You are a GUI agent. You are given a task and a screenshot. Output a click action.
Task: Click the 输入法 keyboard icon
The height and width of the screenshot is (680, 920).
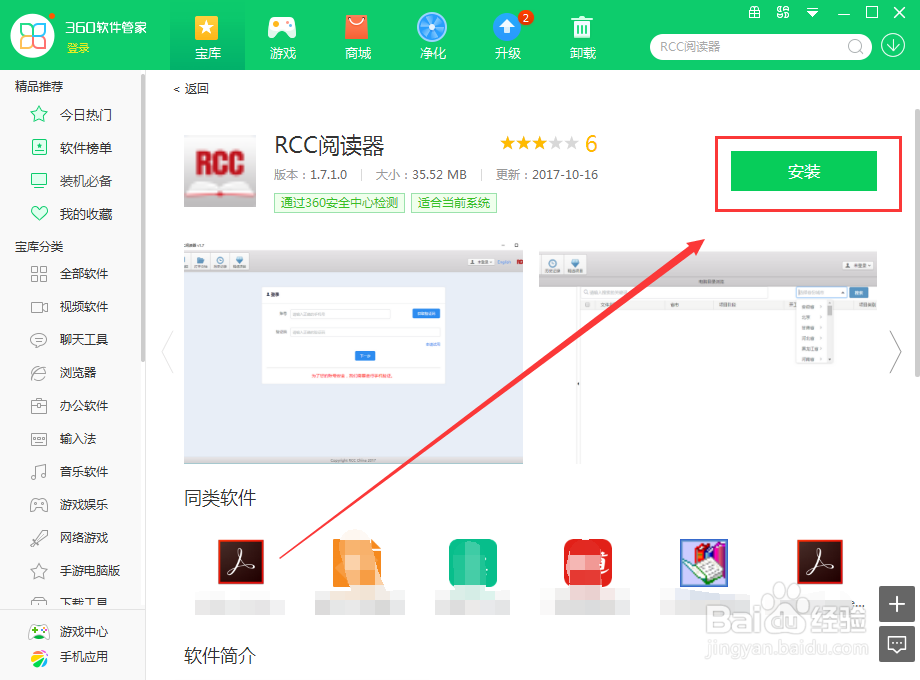pos(39,439)
